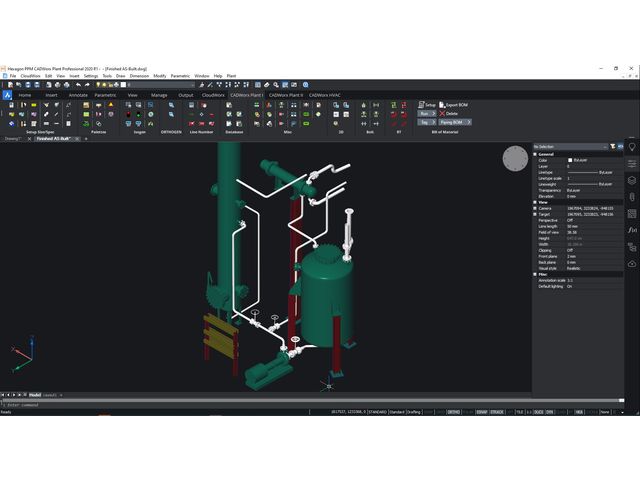
Task: Click the cloud panel icon in sidebar
Action: click(632, 264)
